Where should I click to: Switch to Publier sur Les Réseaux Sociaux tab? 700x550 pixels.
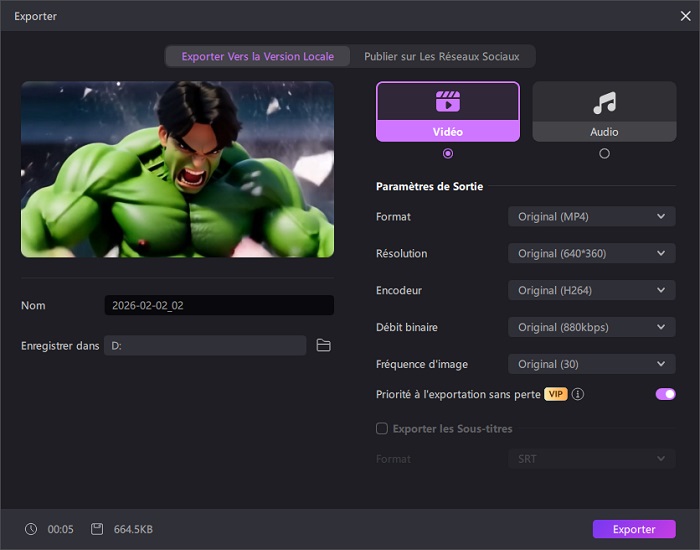point(442,56)
